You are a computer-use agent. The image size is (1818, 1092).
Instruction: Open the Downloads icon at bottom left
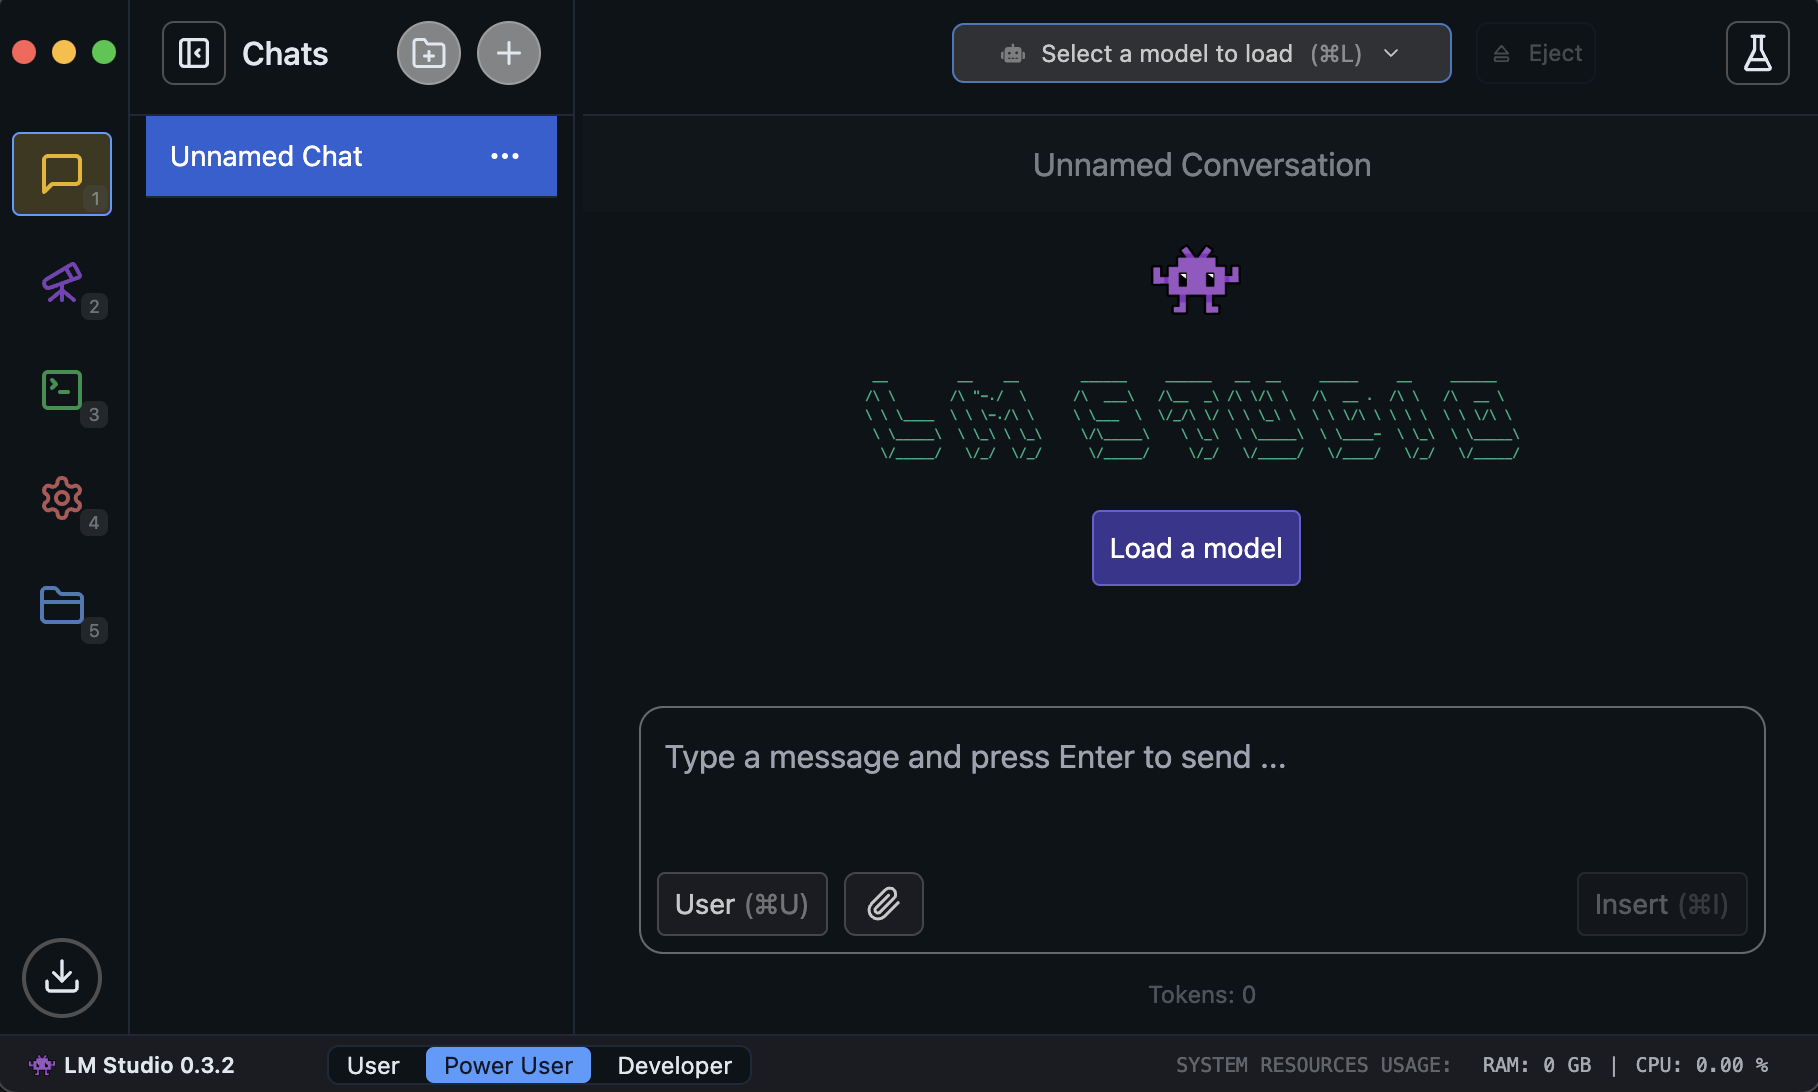62,977
